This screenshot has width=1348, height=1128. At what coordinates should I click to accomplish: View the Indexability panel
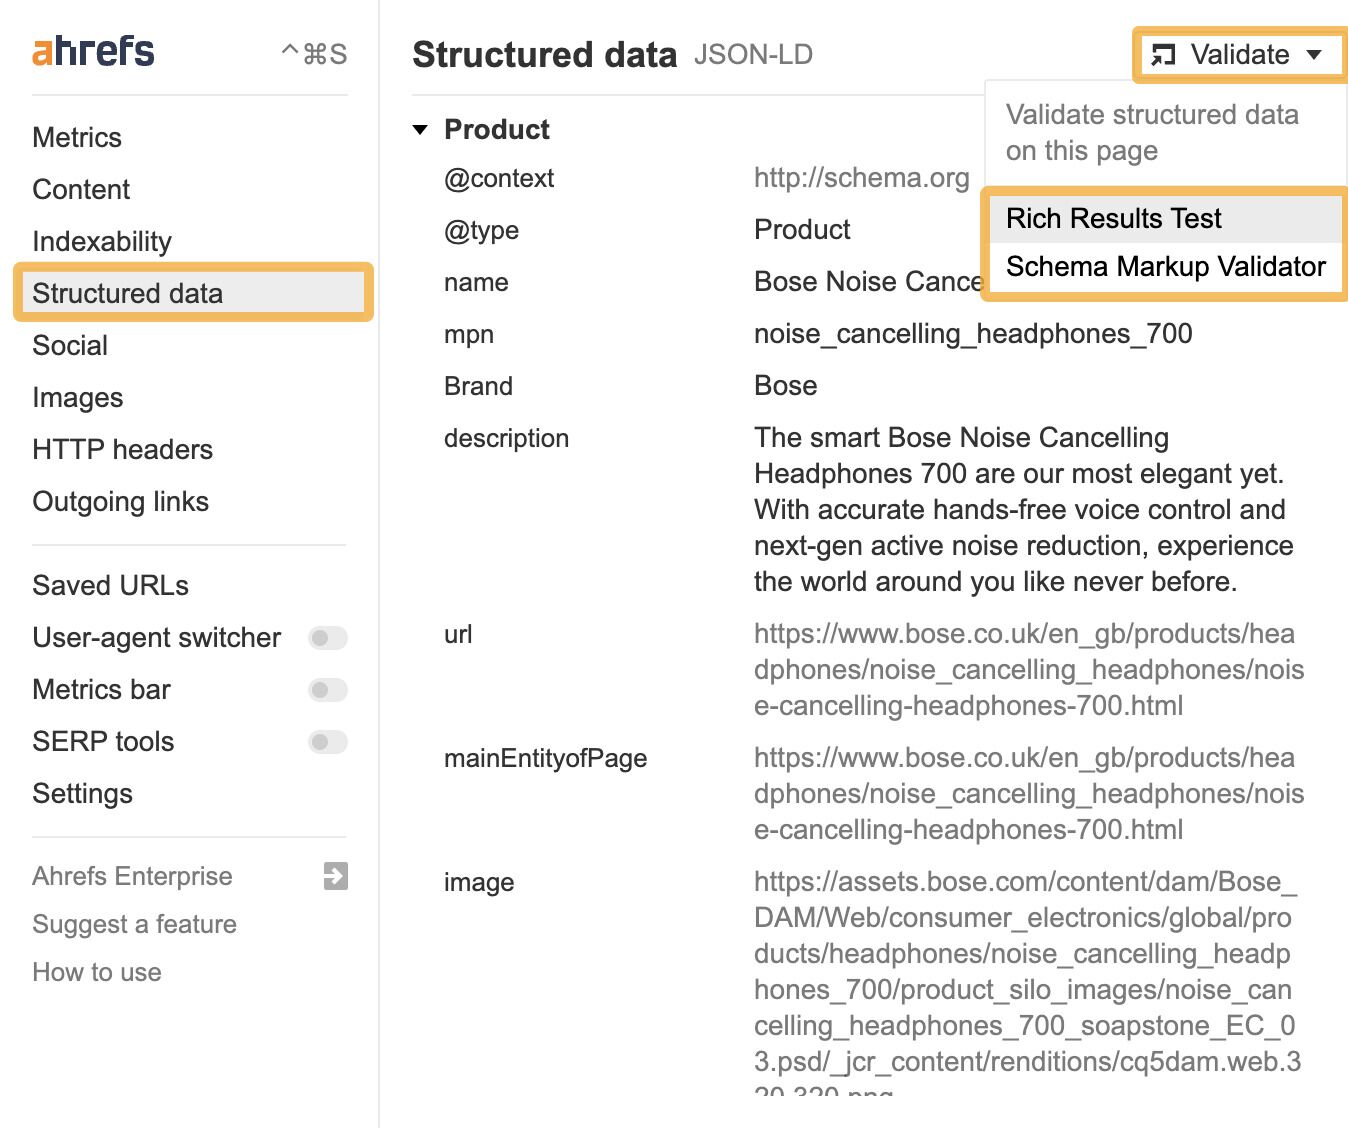(101, 241)
